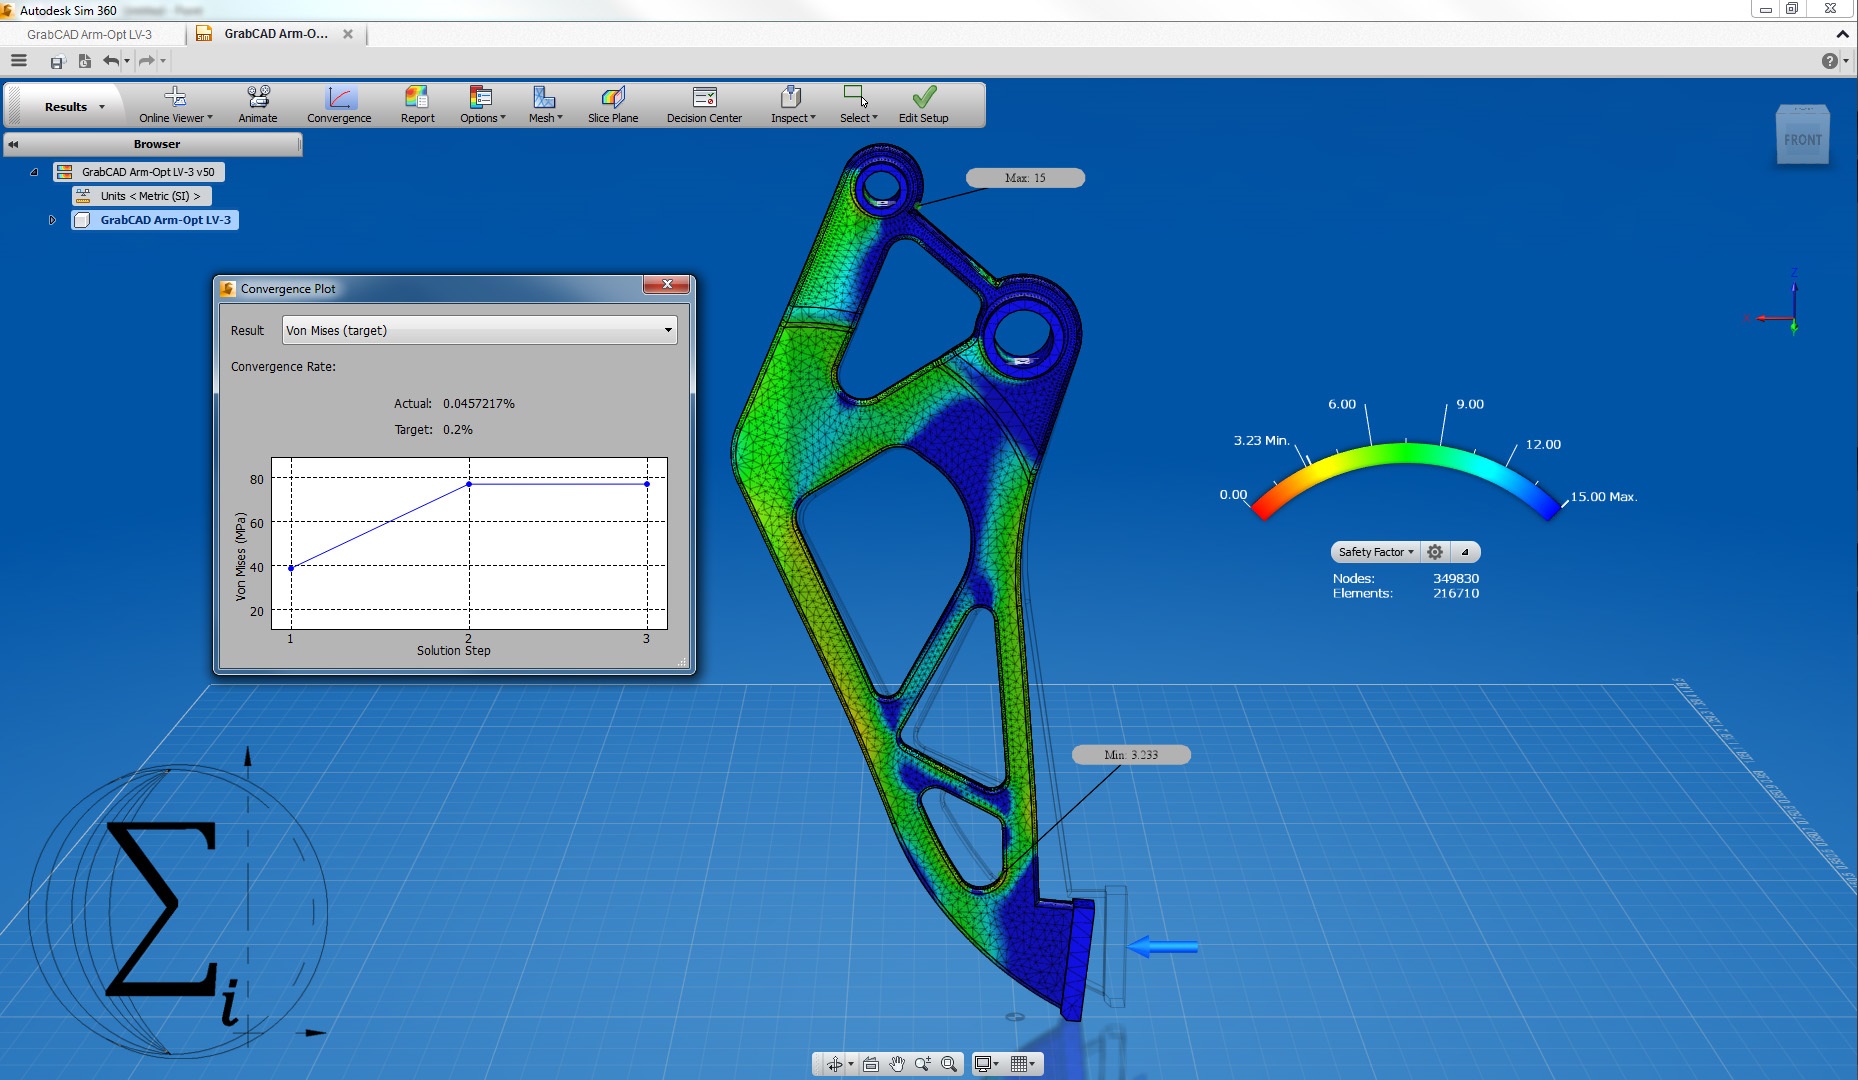This screenshot has width=1858, height=1080.
Task: Open the Mesh toolbar menu
Action: [x=545, y=105]
